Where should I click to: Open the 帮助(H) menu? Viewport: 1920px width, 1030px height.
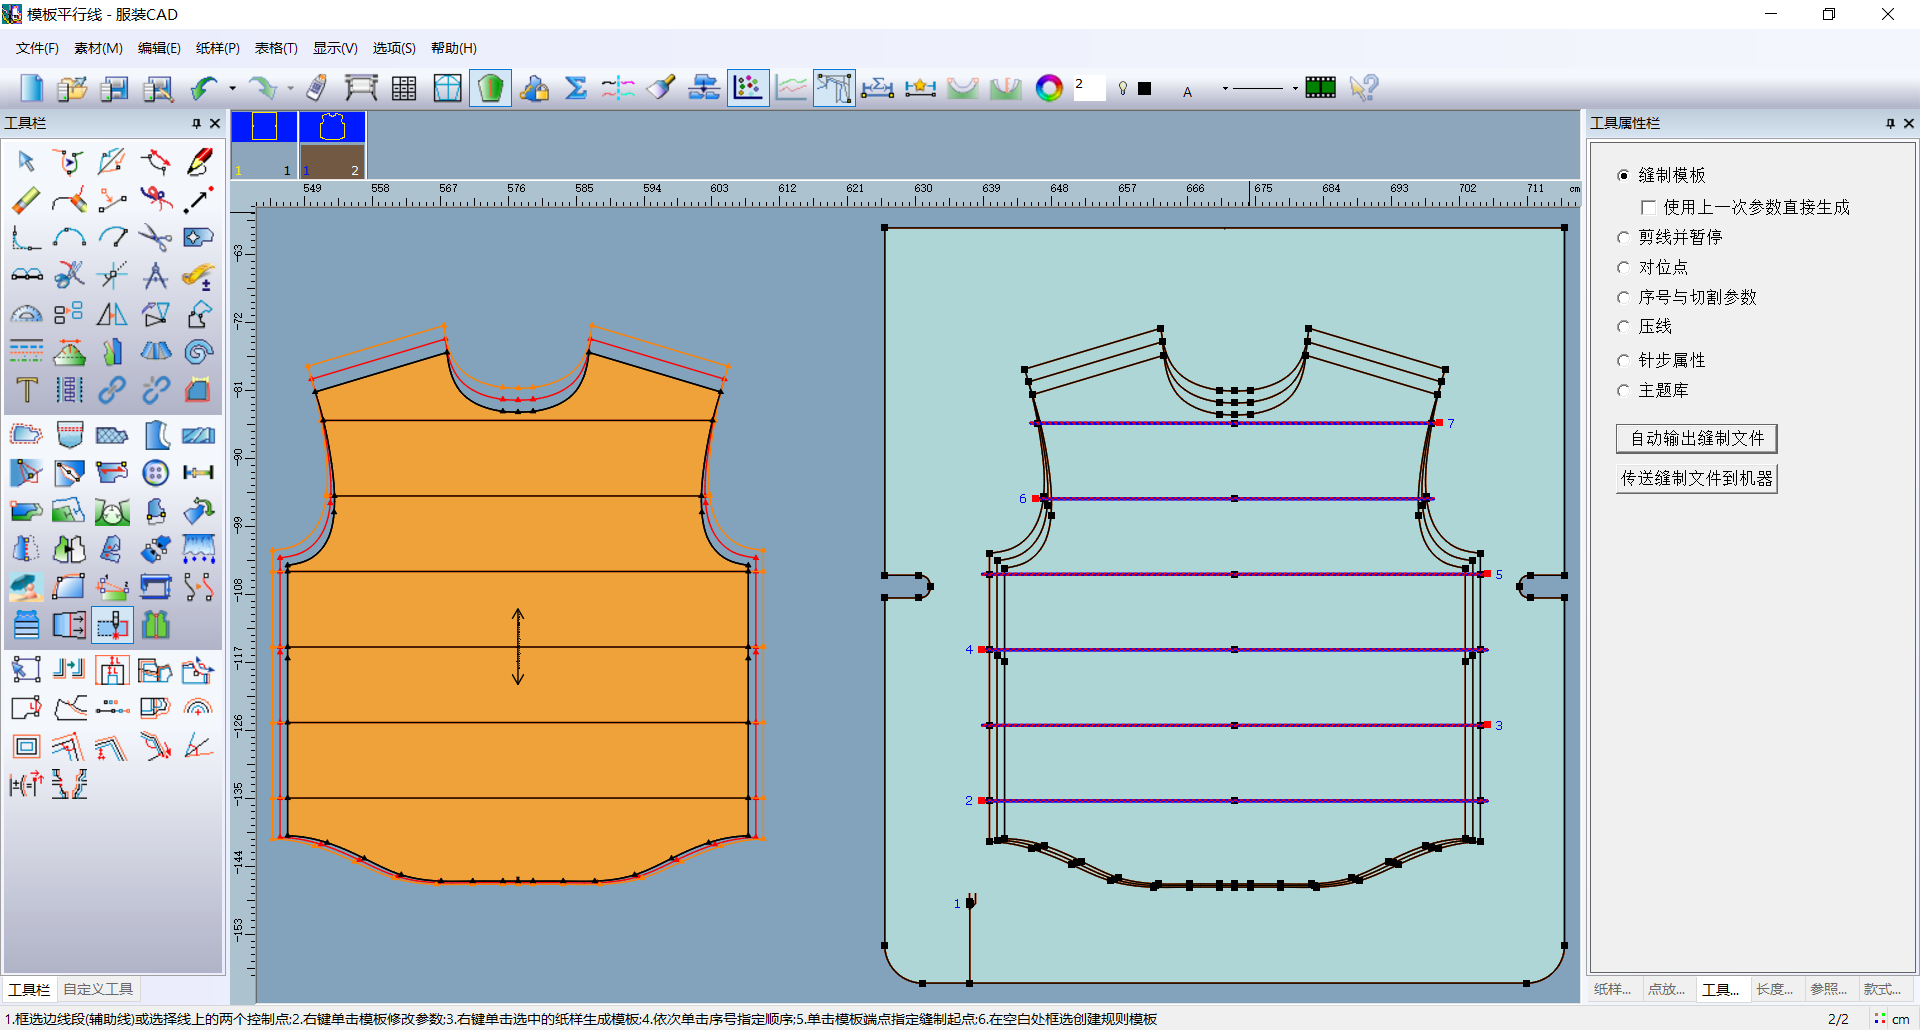454,48
